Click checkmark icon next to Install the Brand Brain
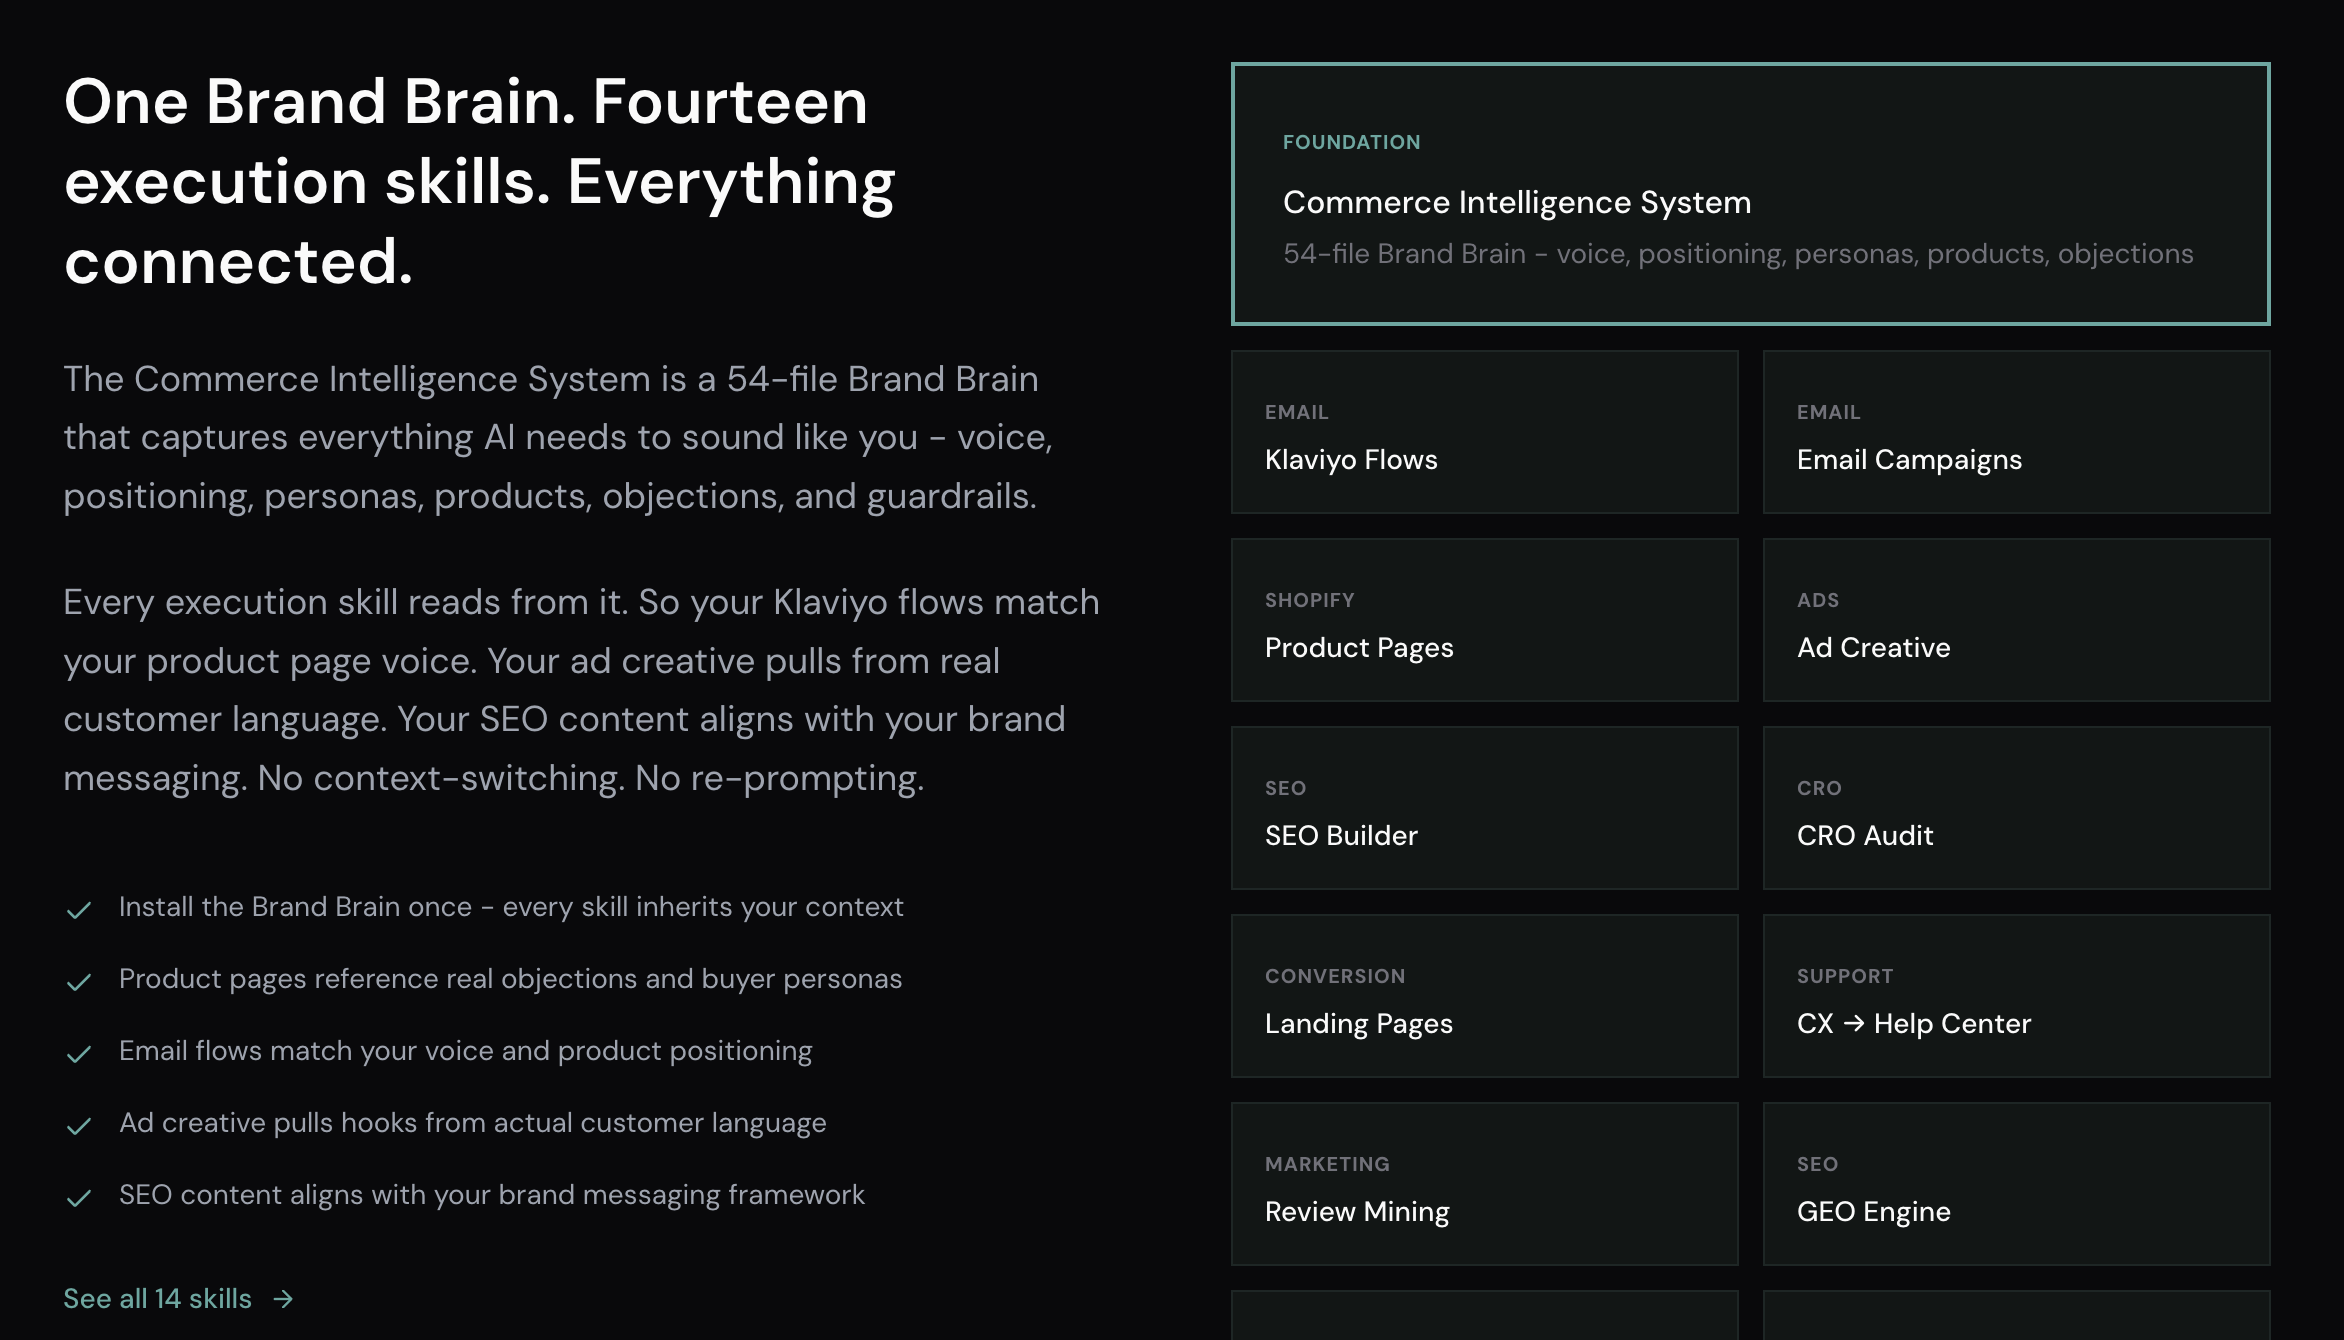 (x=79, y=910)
